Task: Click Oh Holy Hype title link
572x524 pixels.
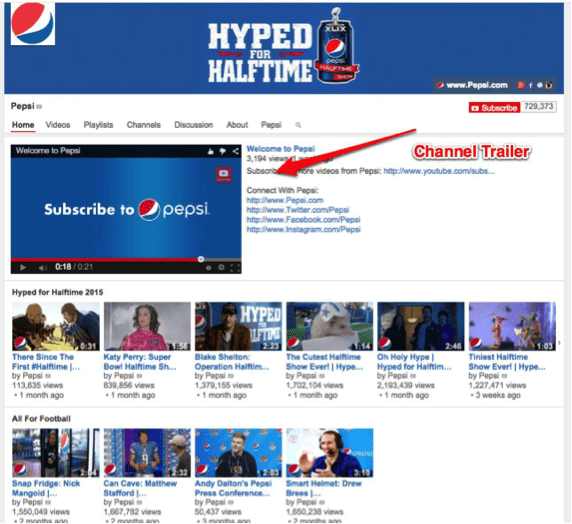Action: (414, 362)
